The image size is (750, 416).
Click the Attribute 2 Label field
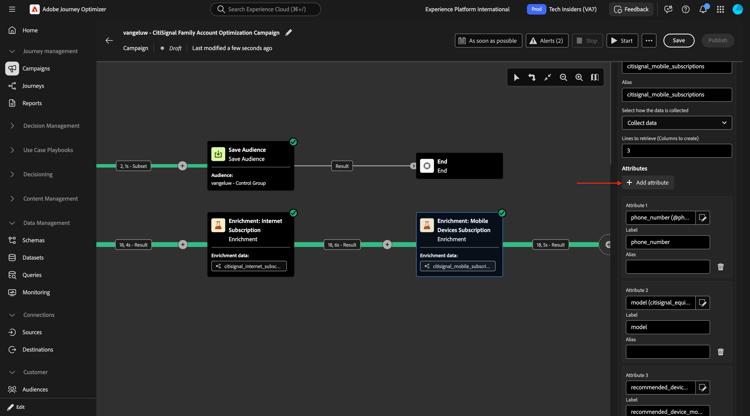pos(668,327)
